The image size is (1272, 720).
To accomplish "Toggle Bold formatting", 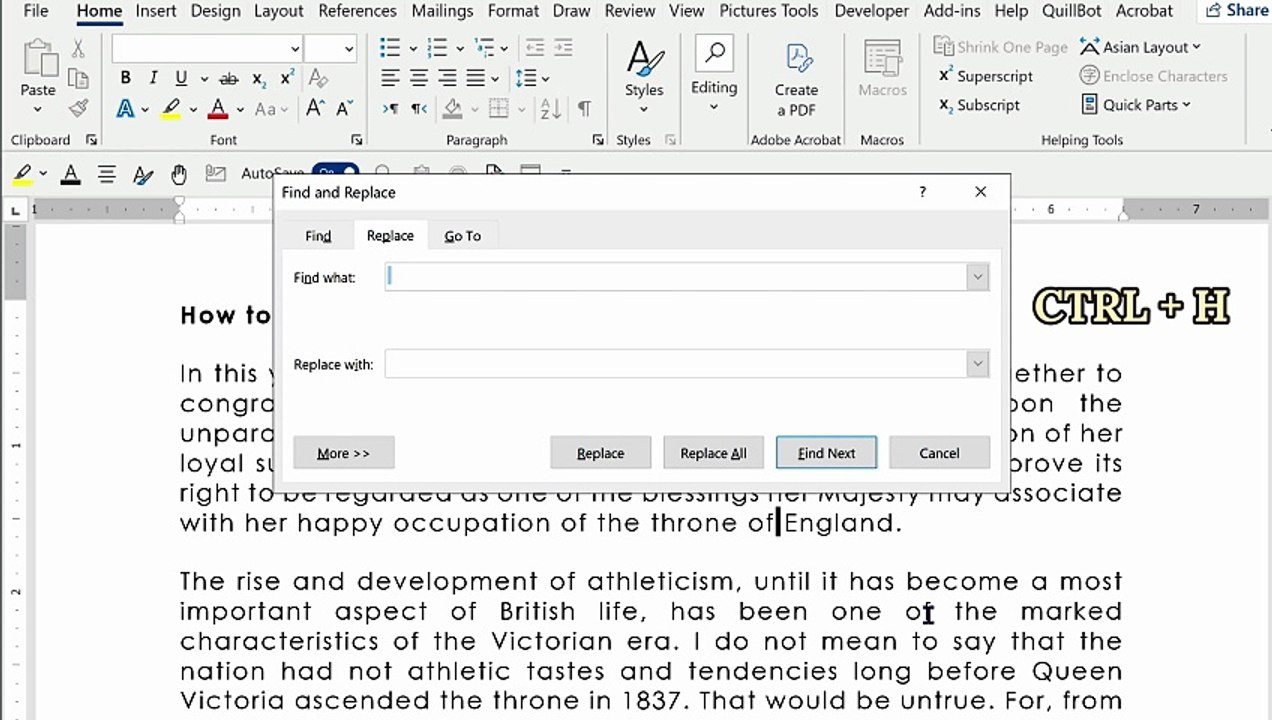I will click(125, 78).
